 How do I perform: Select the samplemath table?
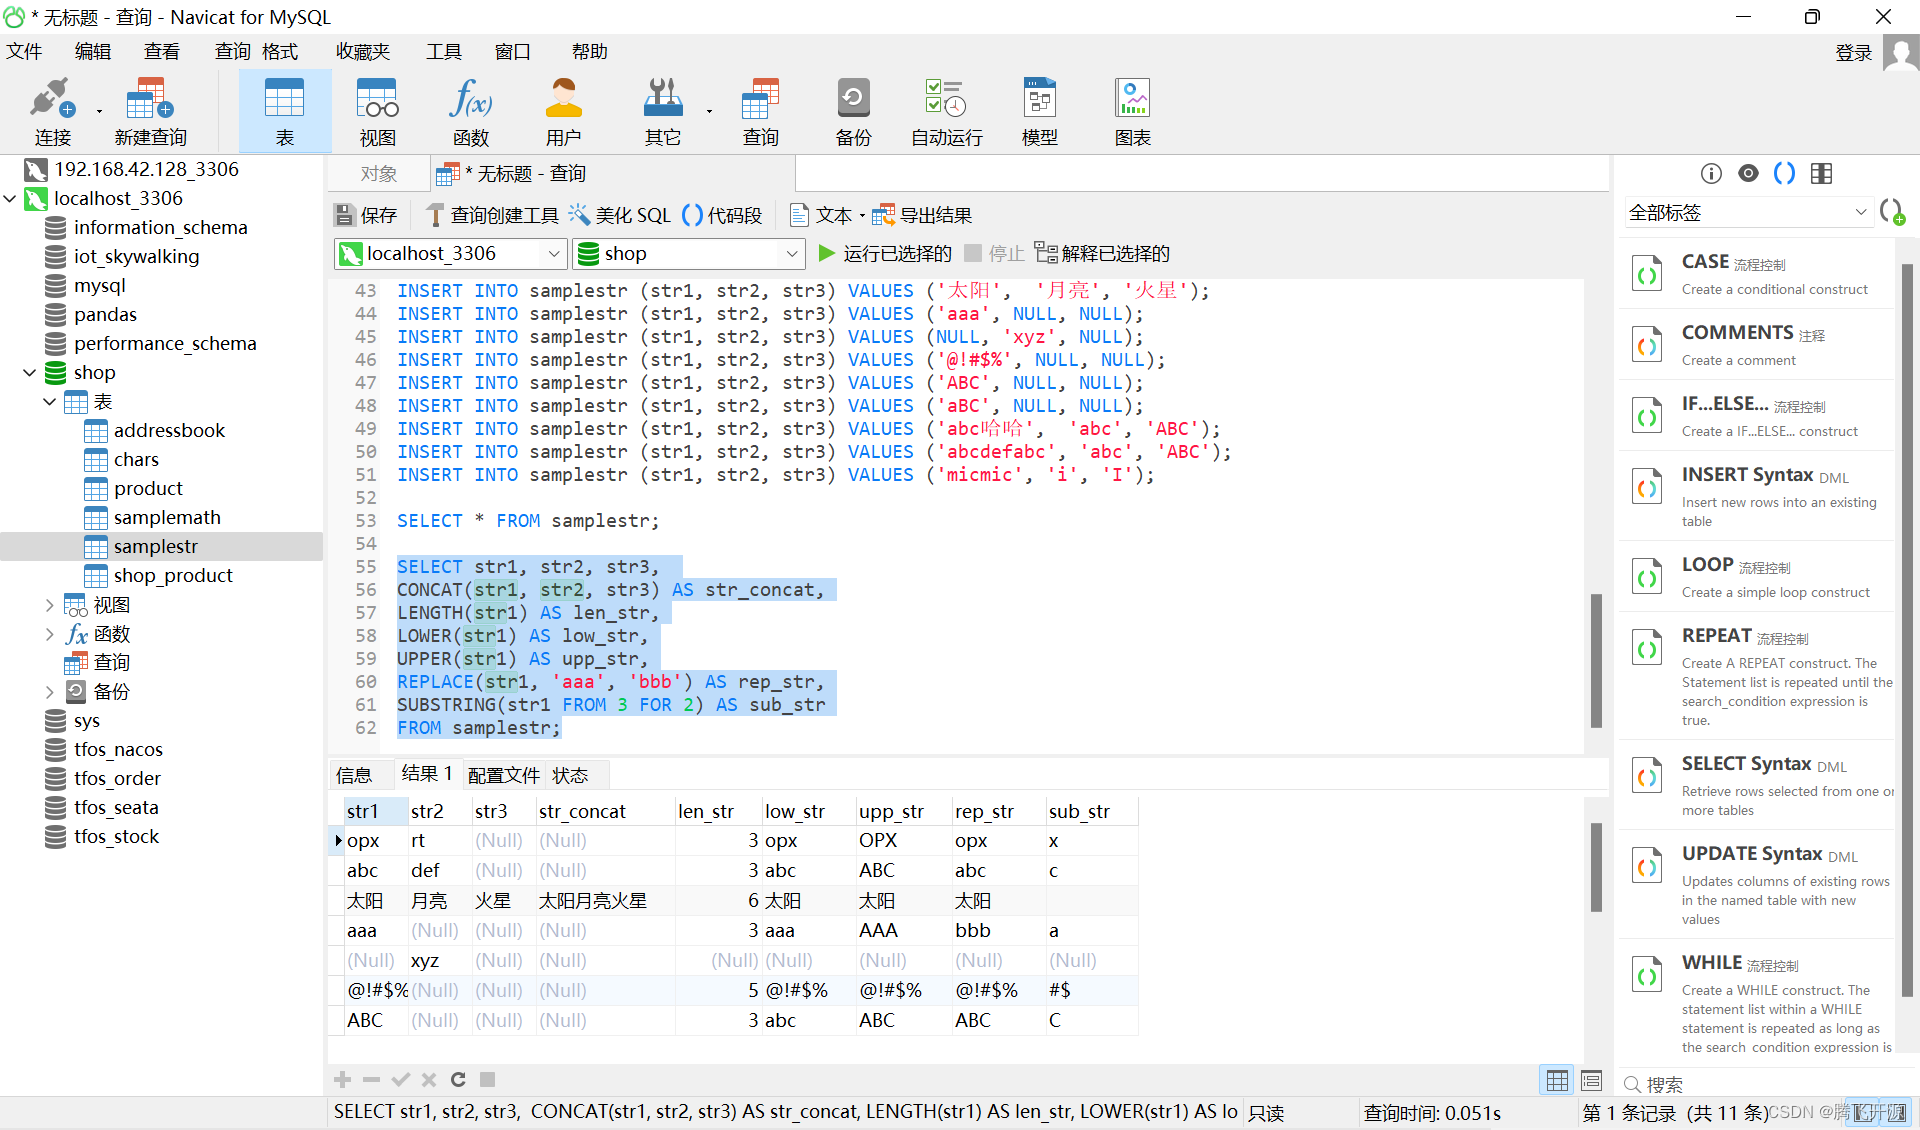pos(167,518)
